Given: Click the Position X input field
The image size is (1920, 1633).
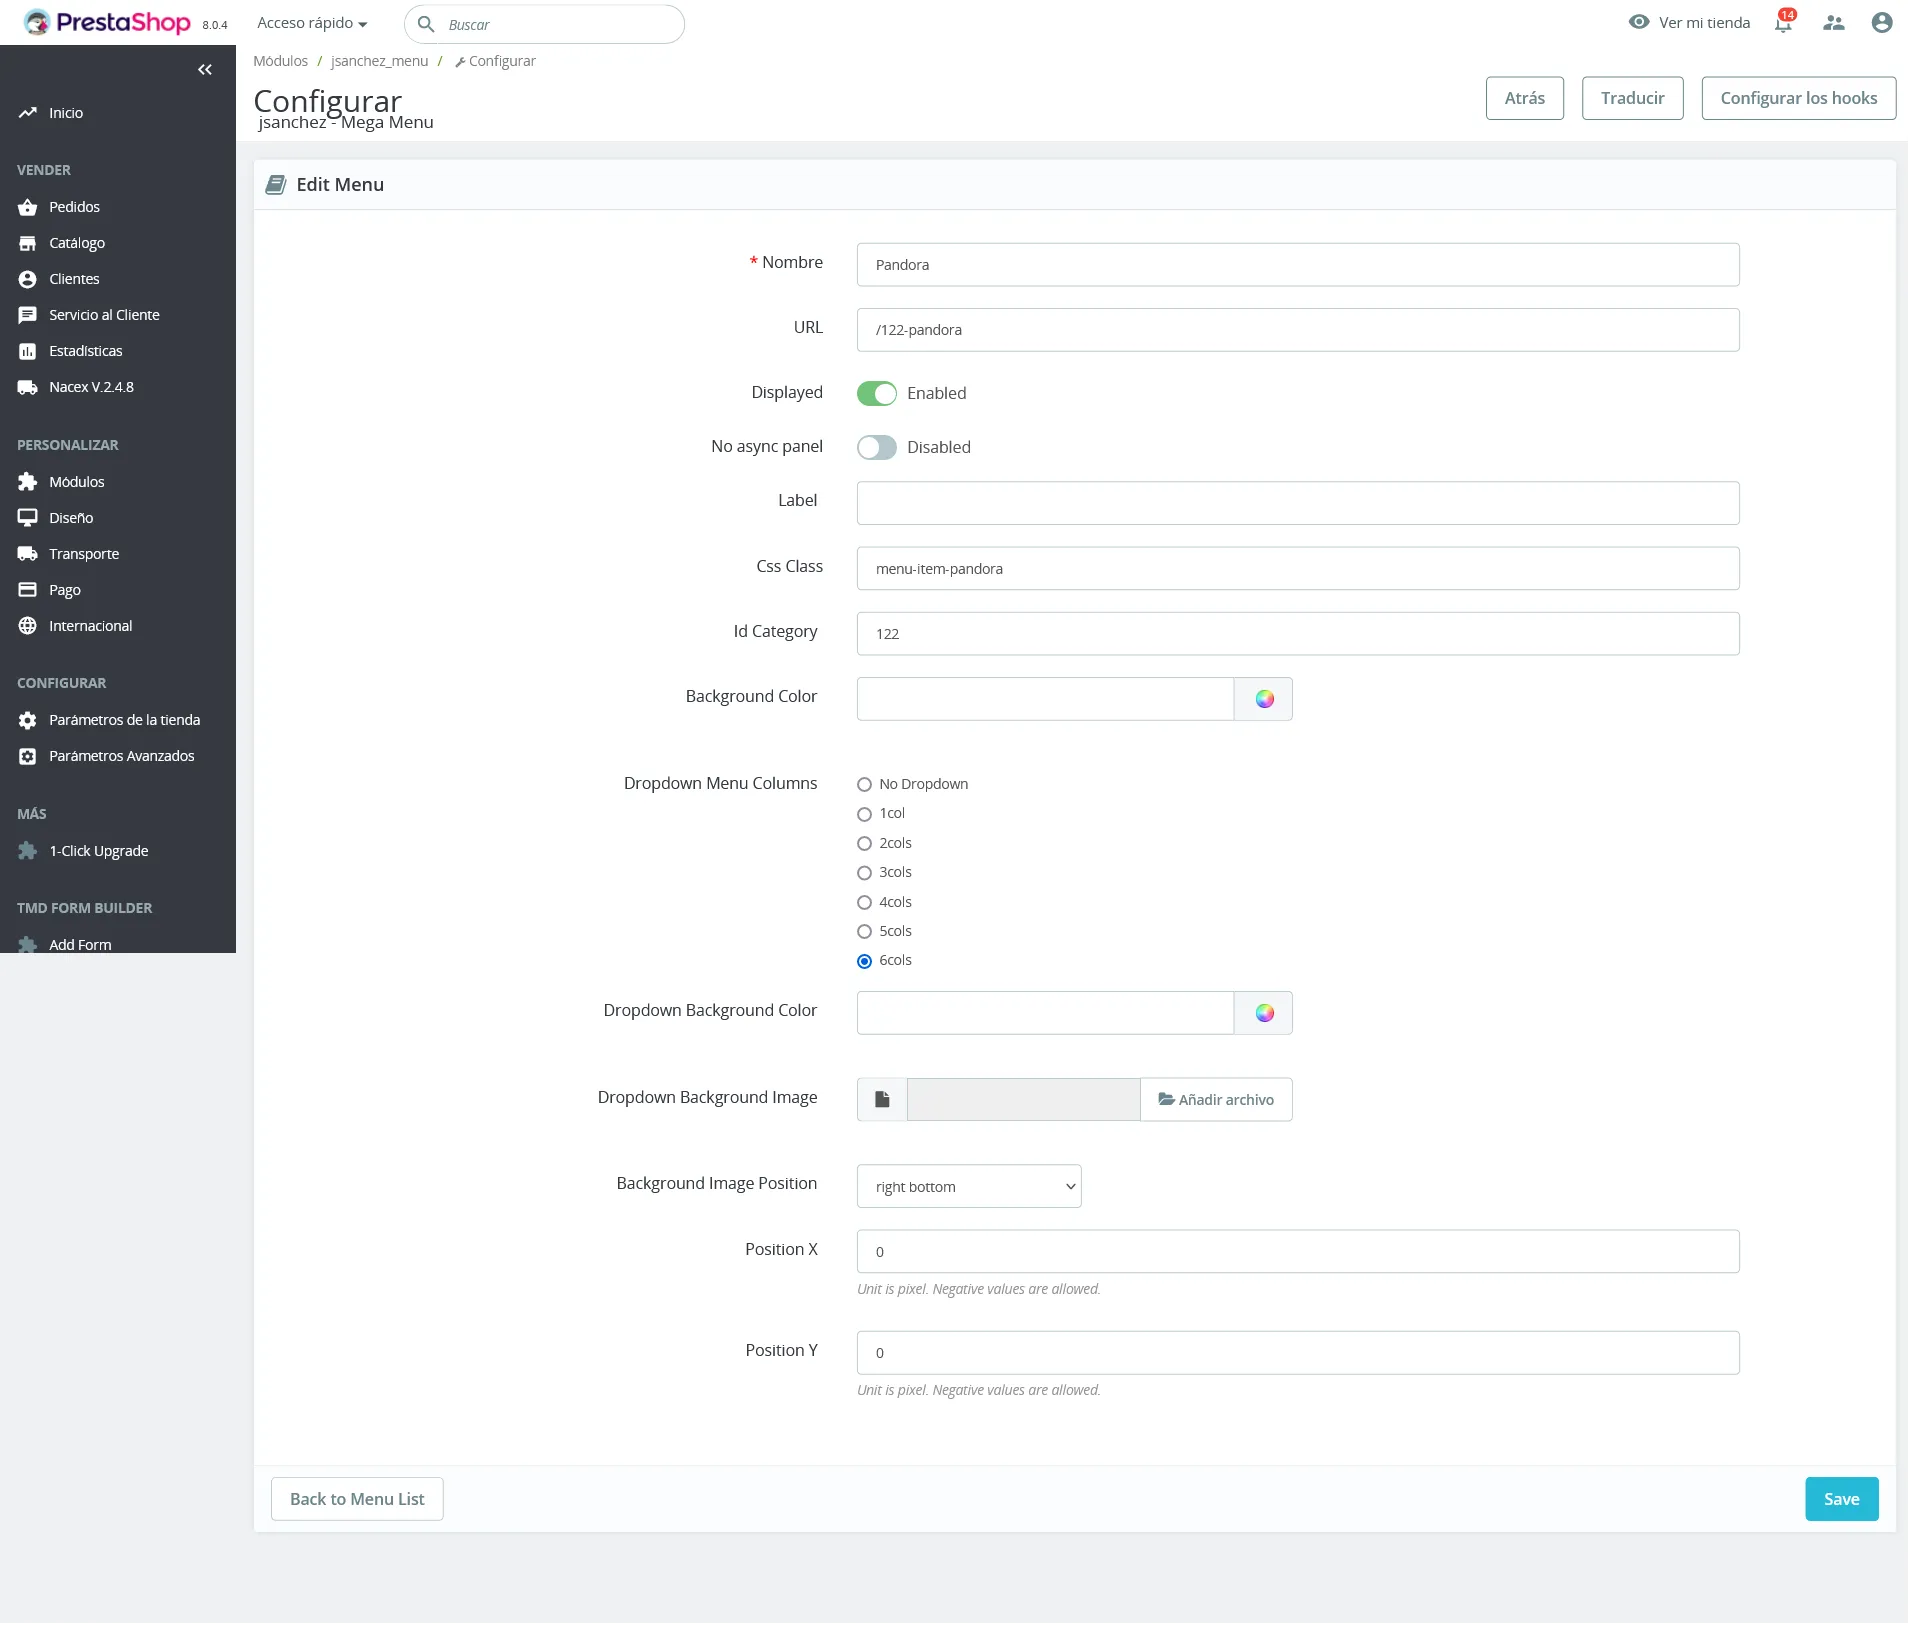Looking at the screenshot, I should (1298, 1251).
